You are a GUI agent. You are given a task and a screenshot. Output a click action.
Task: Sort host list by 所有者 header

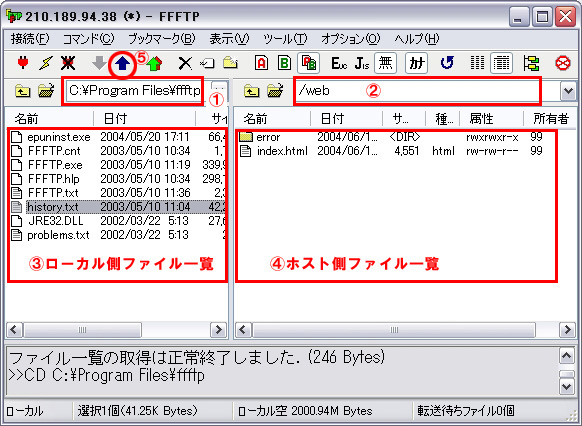[550, 119]
